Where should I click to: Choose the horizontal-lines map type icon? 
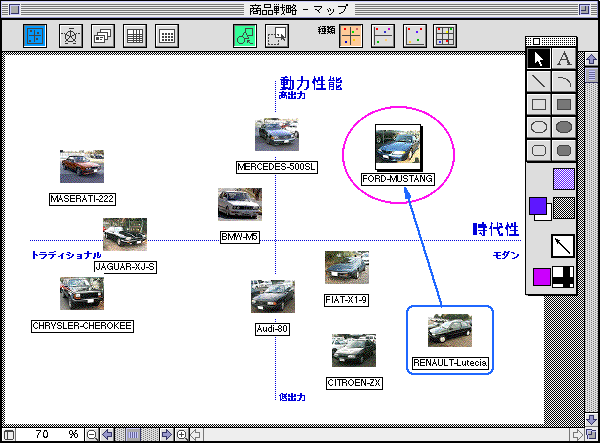[383, 36]
